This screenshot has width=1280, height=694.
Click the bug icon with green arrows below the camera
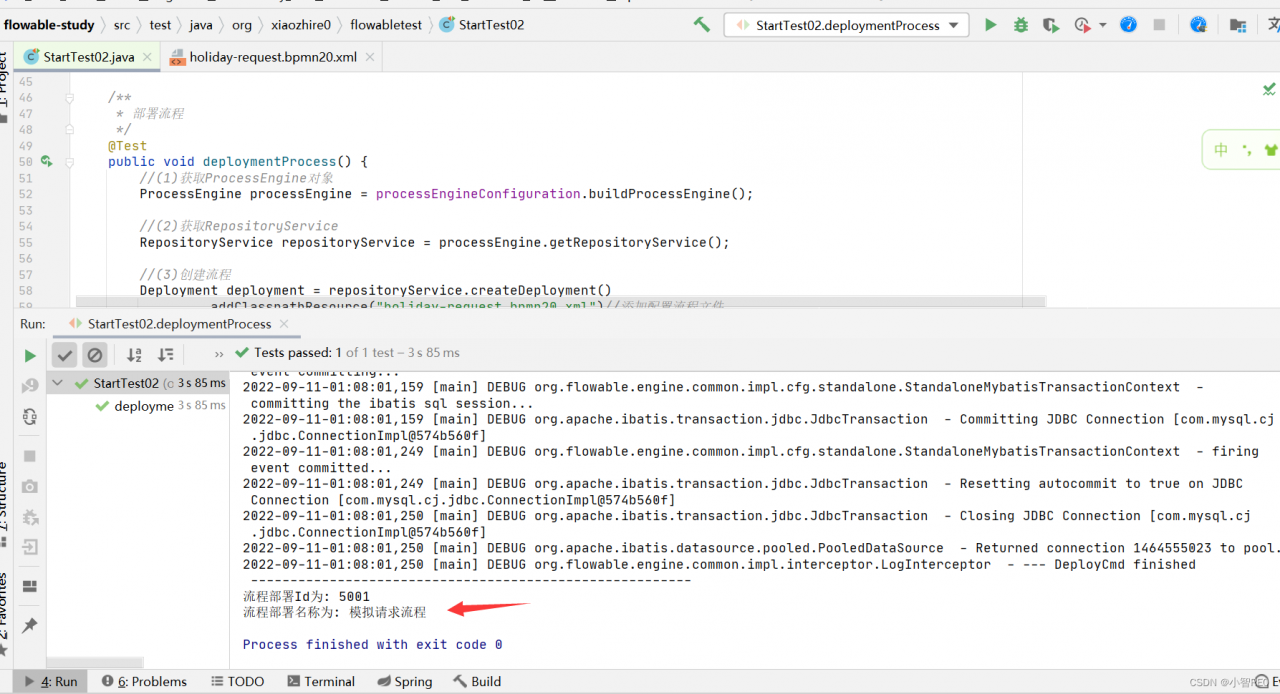click(x=30, y=517)
